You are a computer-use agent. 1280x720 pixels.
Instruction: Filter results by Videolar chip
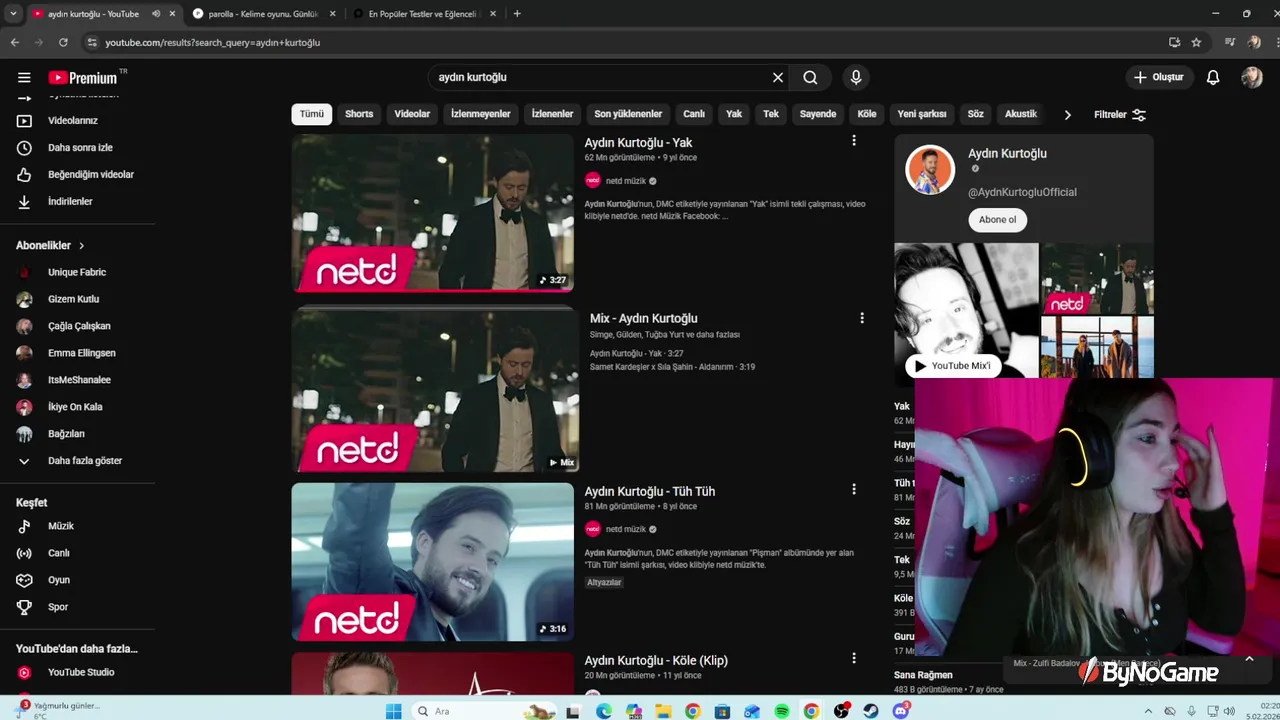click(412, 114)
